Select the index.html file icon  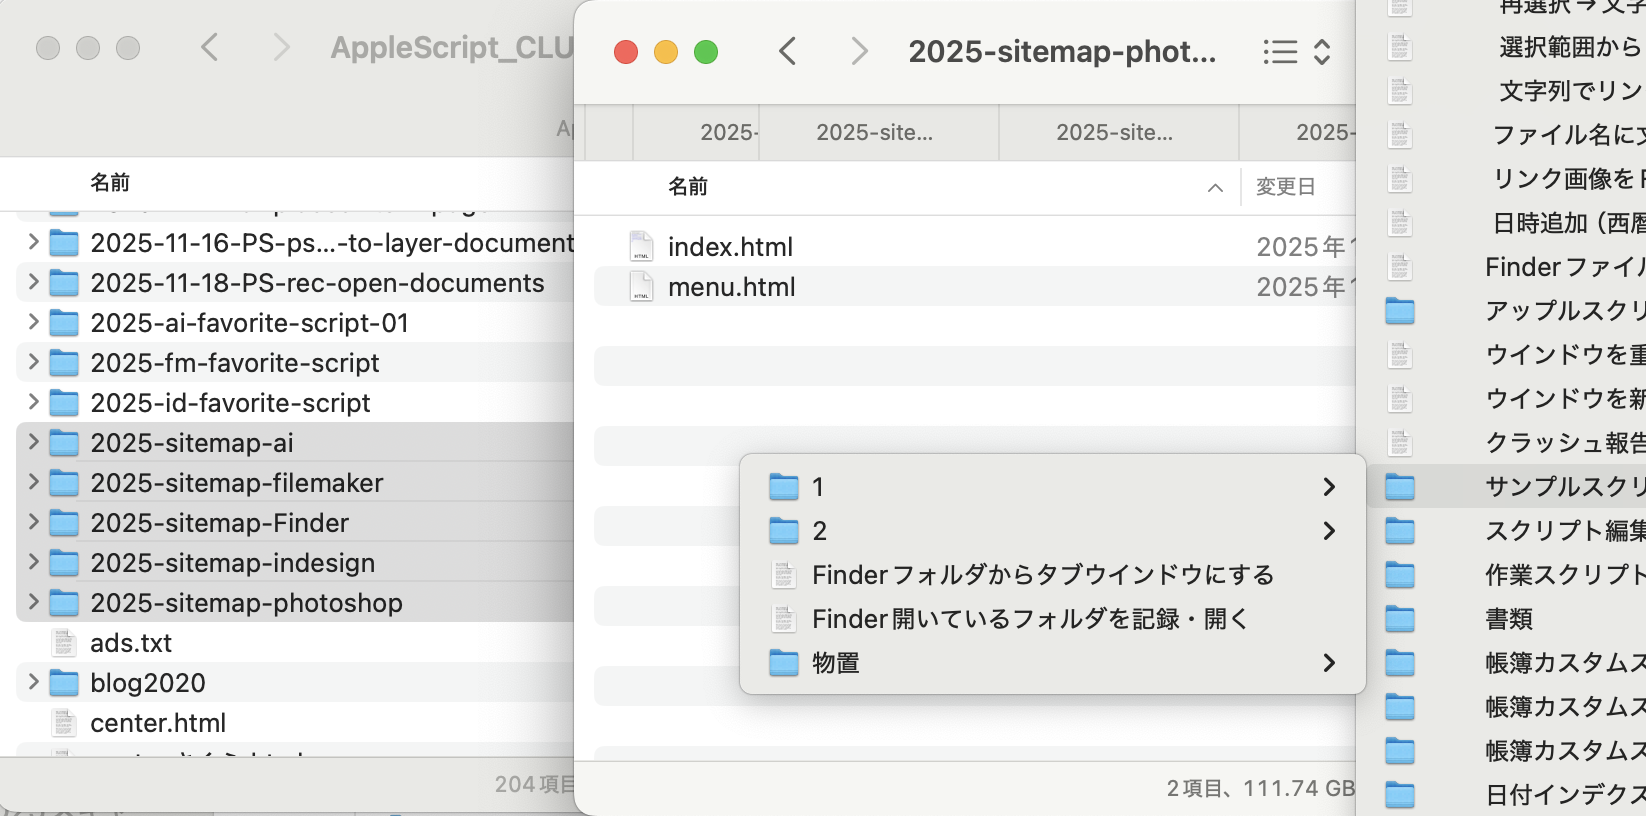tap(641, 246)
